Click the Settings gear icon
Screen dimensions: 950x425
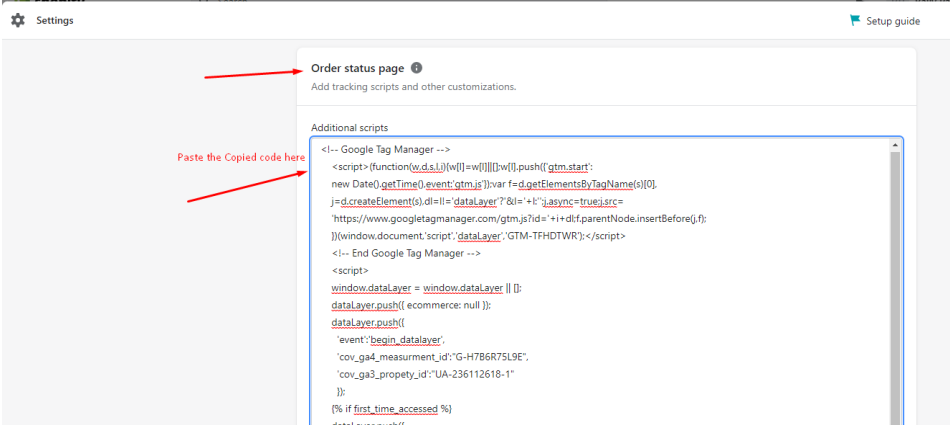(x=18, y=21)
